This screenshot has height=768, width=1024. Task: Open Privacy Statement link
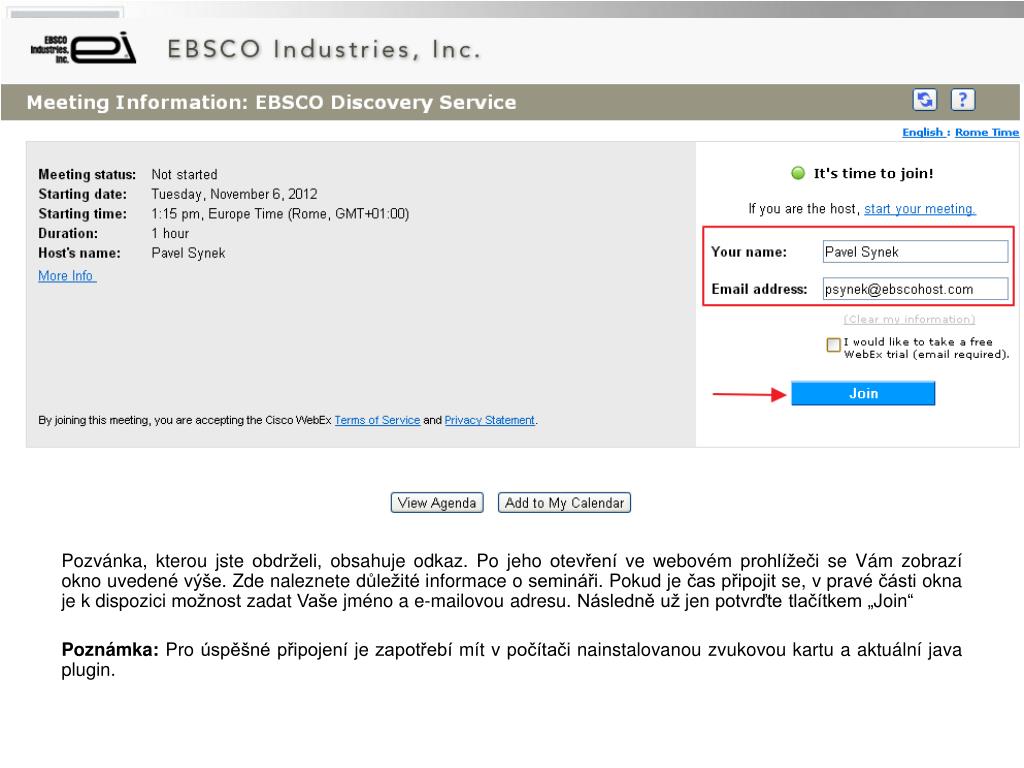pos(489,420)
